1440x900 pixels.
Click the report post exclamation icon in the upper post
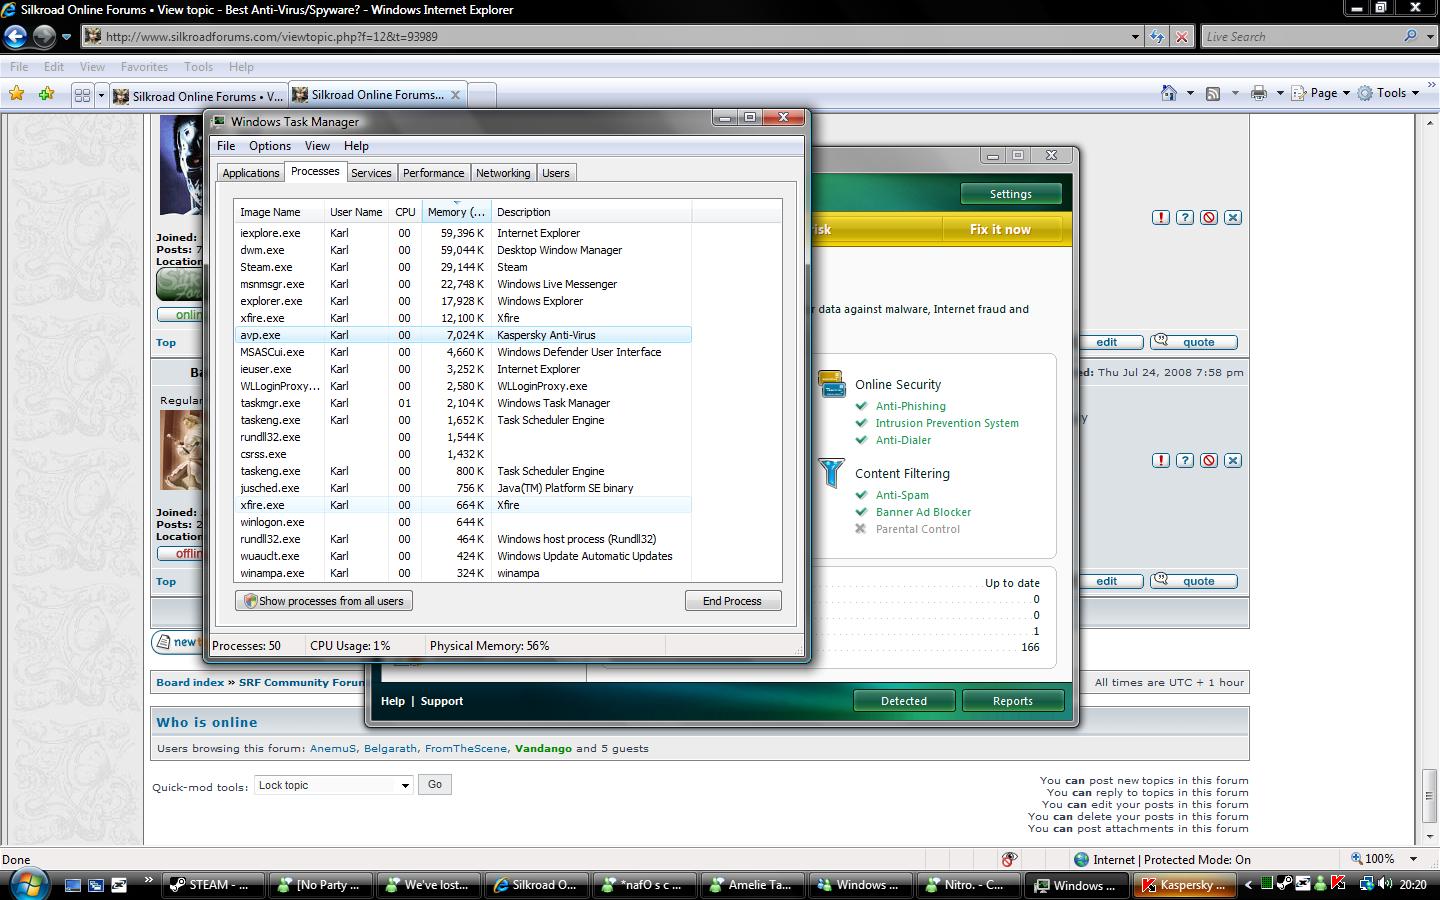(1160, 217)
